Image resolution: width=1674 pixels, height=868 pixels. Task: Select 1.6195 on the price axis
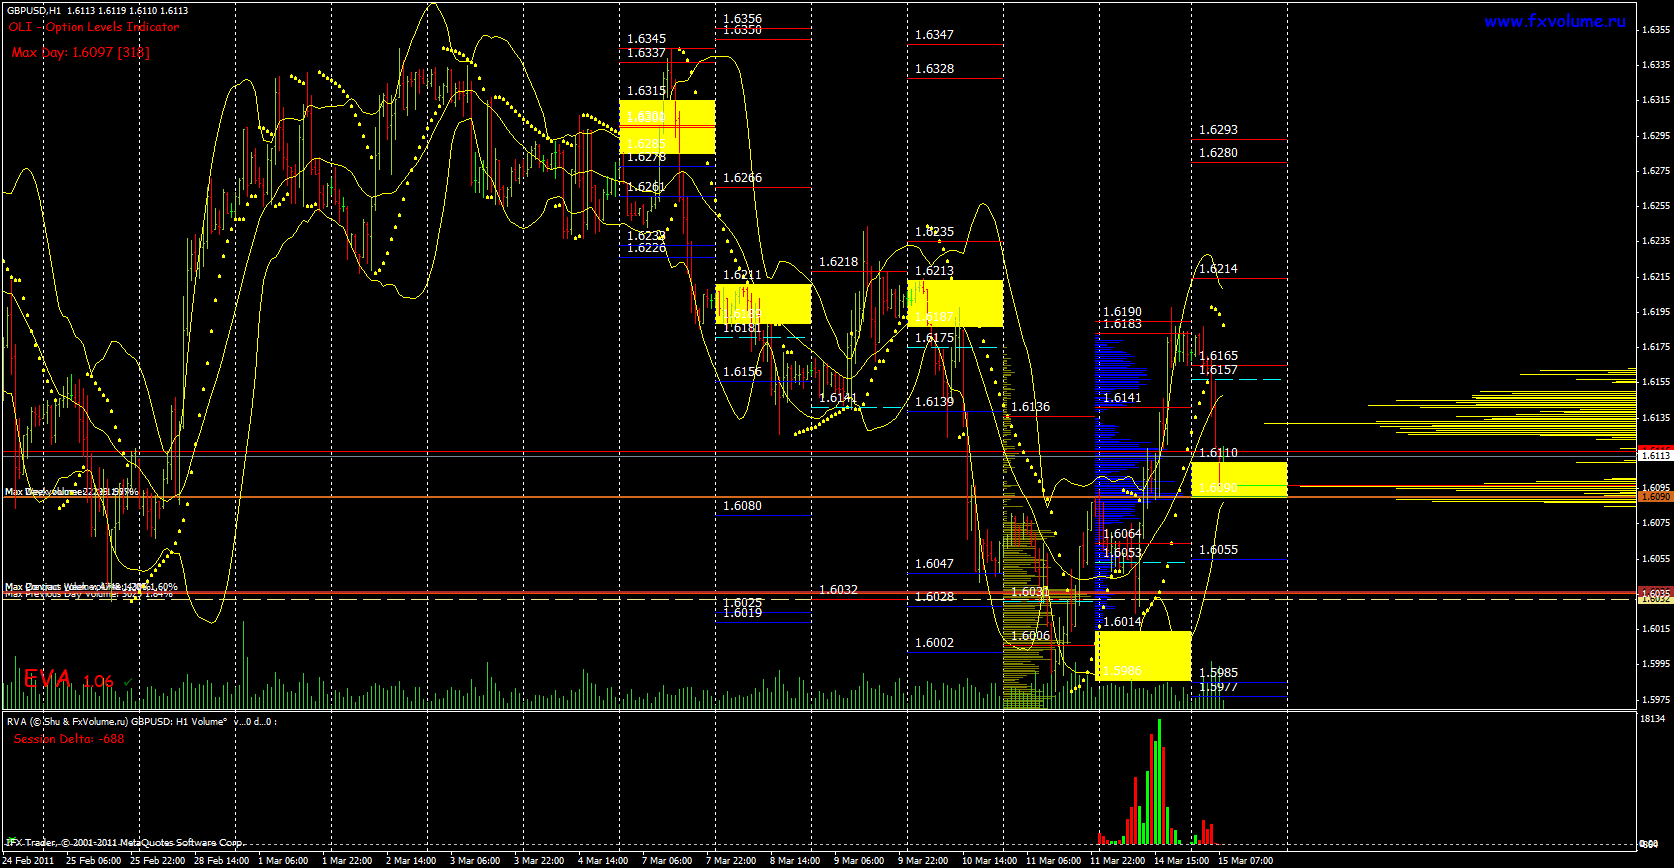tap(1656, 312)
